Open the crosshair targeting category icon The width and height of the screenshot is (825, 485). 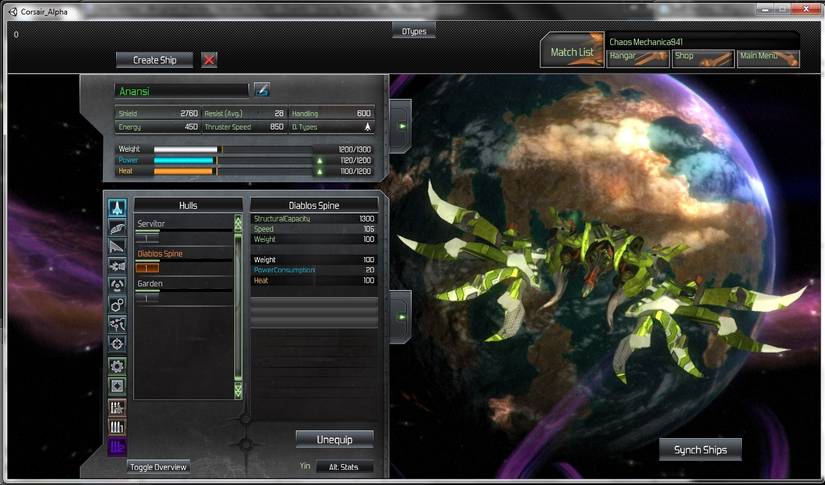[x=117, y=343]
